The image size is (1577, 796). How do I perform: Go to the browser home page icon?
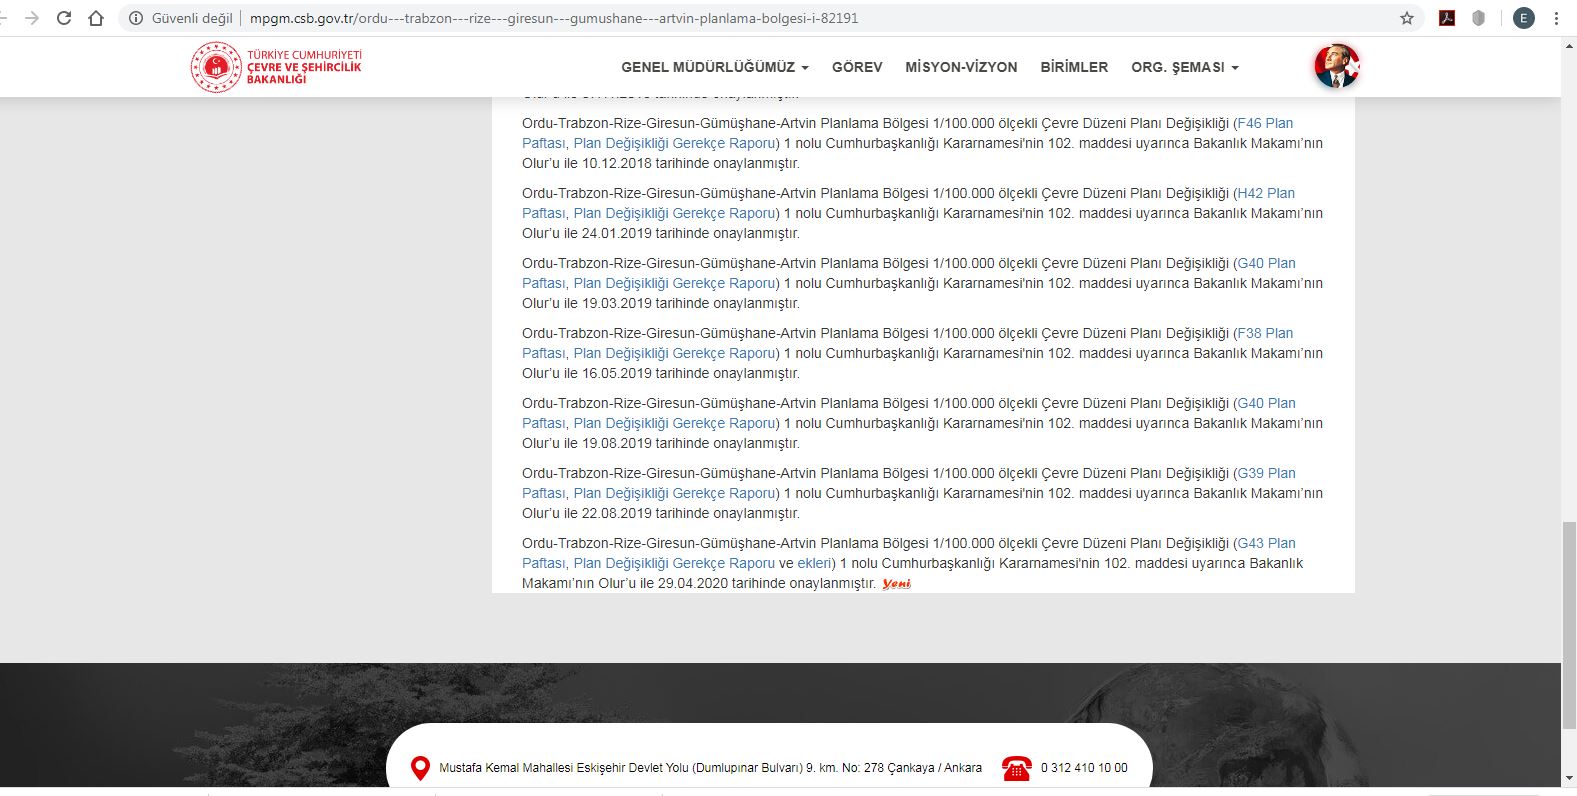point(96,18)
